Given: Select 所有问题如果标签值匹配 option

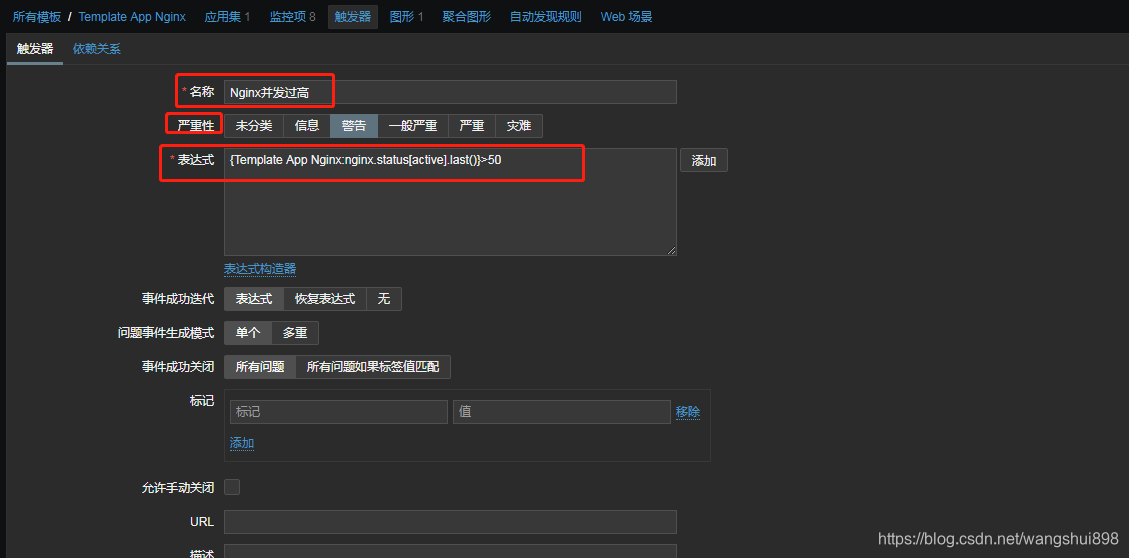Looking at the screenshot, I should tap(373, 366).
